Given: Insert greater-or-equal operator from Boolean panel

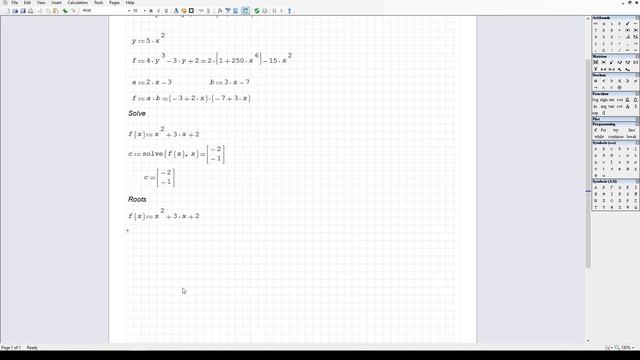Looking at the screenshot, I should tap(627, 81).
